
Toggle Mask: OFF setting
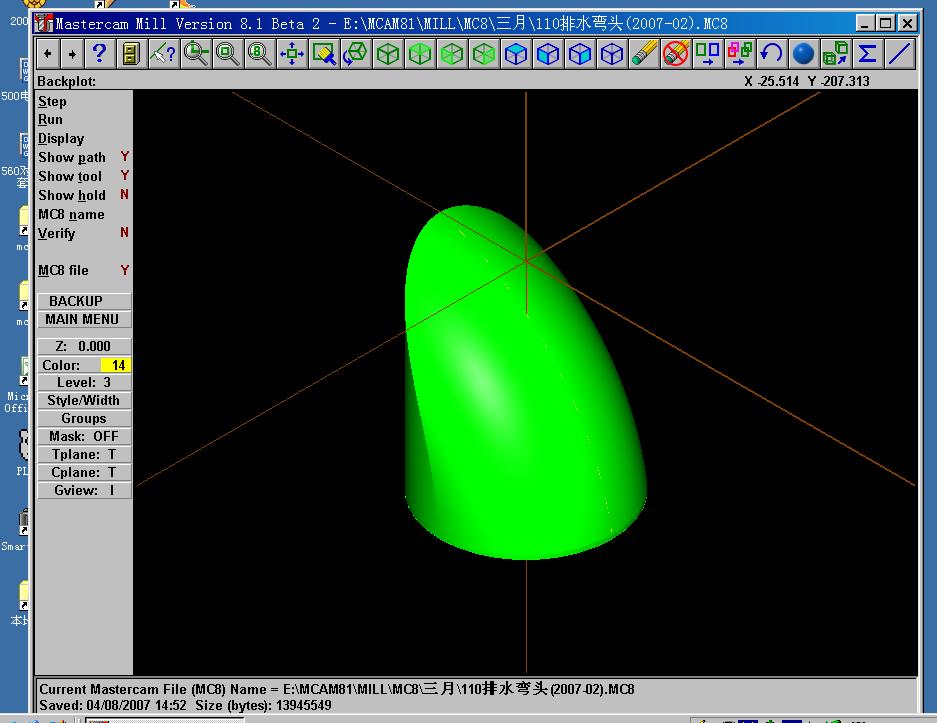pyautogui.click(x=84, y=436)
